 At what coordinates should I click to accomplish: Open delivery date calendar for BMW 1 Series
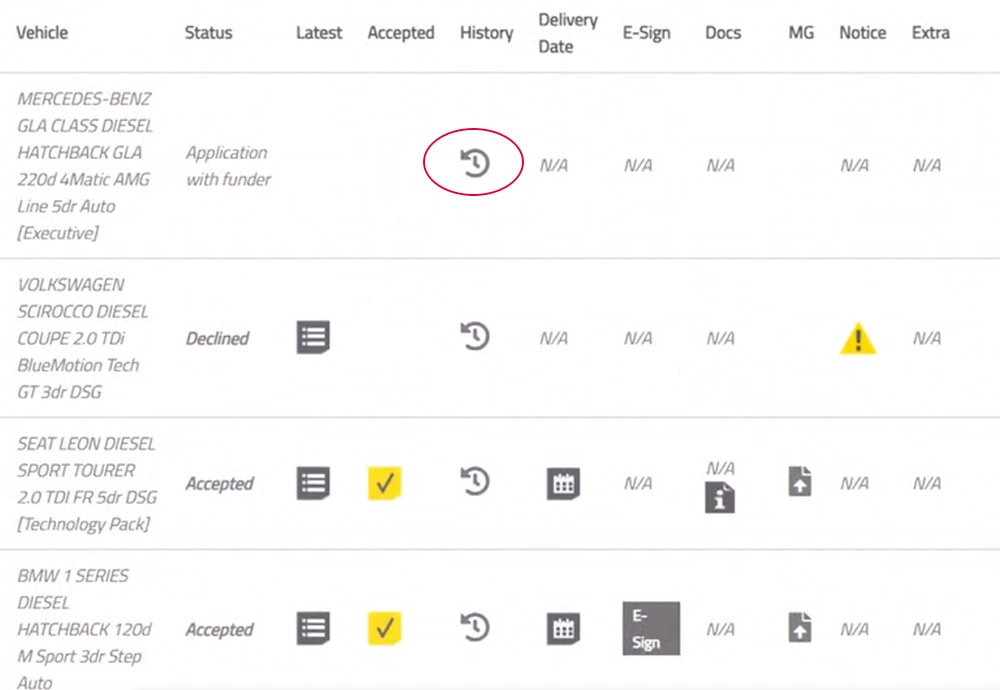(563, 629)
